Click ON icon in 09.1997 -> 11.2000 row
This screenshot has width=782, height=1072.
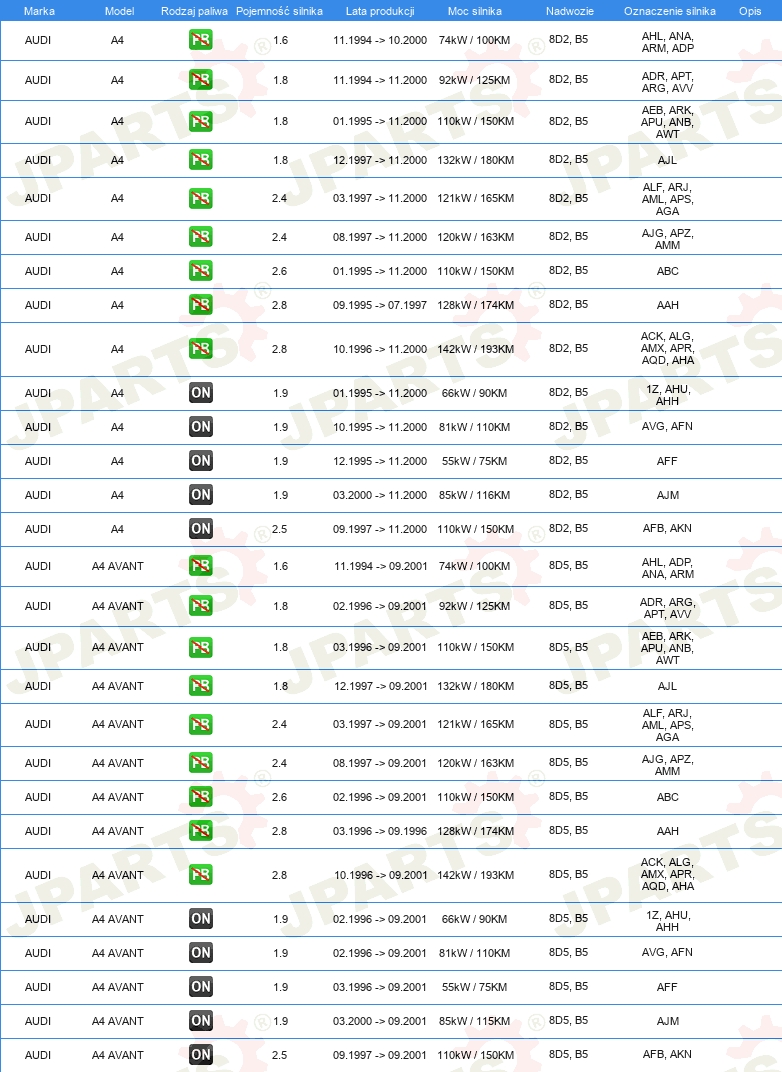point(200,528)
